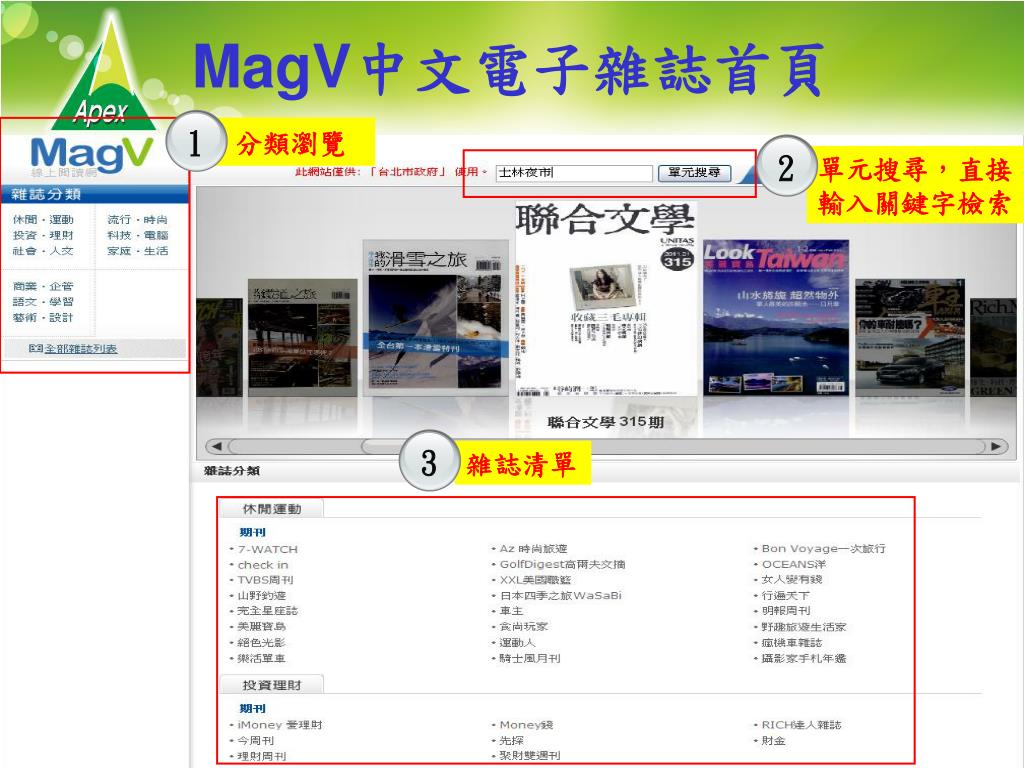
Task: Open the 家庭・生活 category in sidebar
Action: pos(138,251)
